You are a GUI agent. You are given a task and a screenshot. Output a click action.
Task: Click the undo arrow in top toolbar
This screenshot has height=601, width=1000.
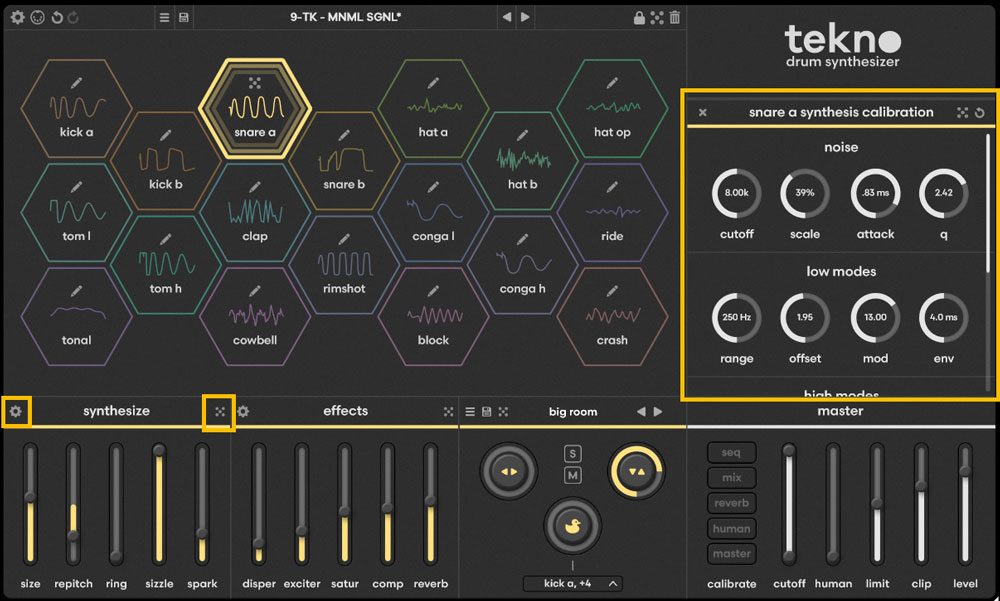pos(55,18)
